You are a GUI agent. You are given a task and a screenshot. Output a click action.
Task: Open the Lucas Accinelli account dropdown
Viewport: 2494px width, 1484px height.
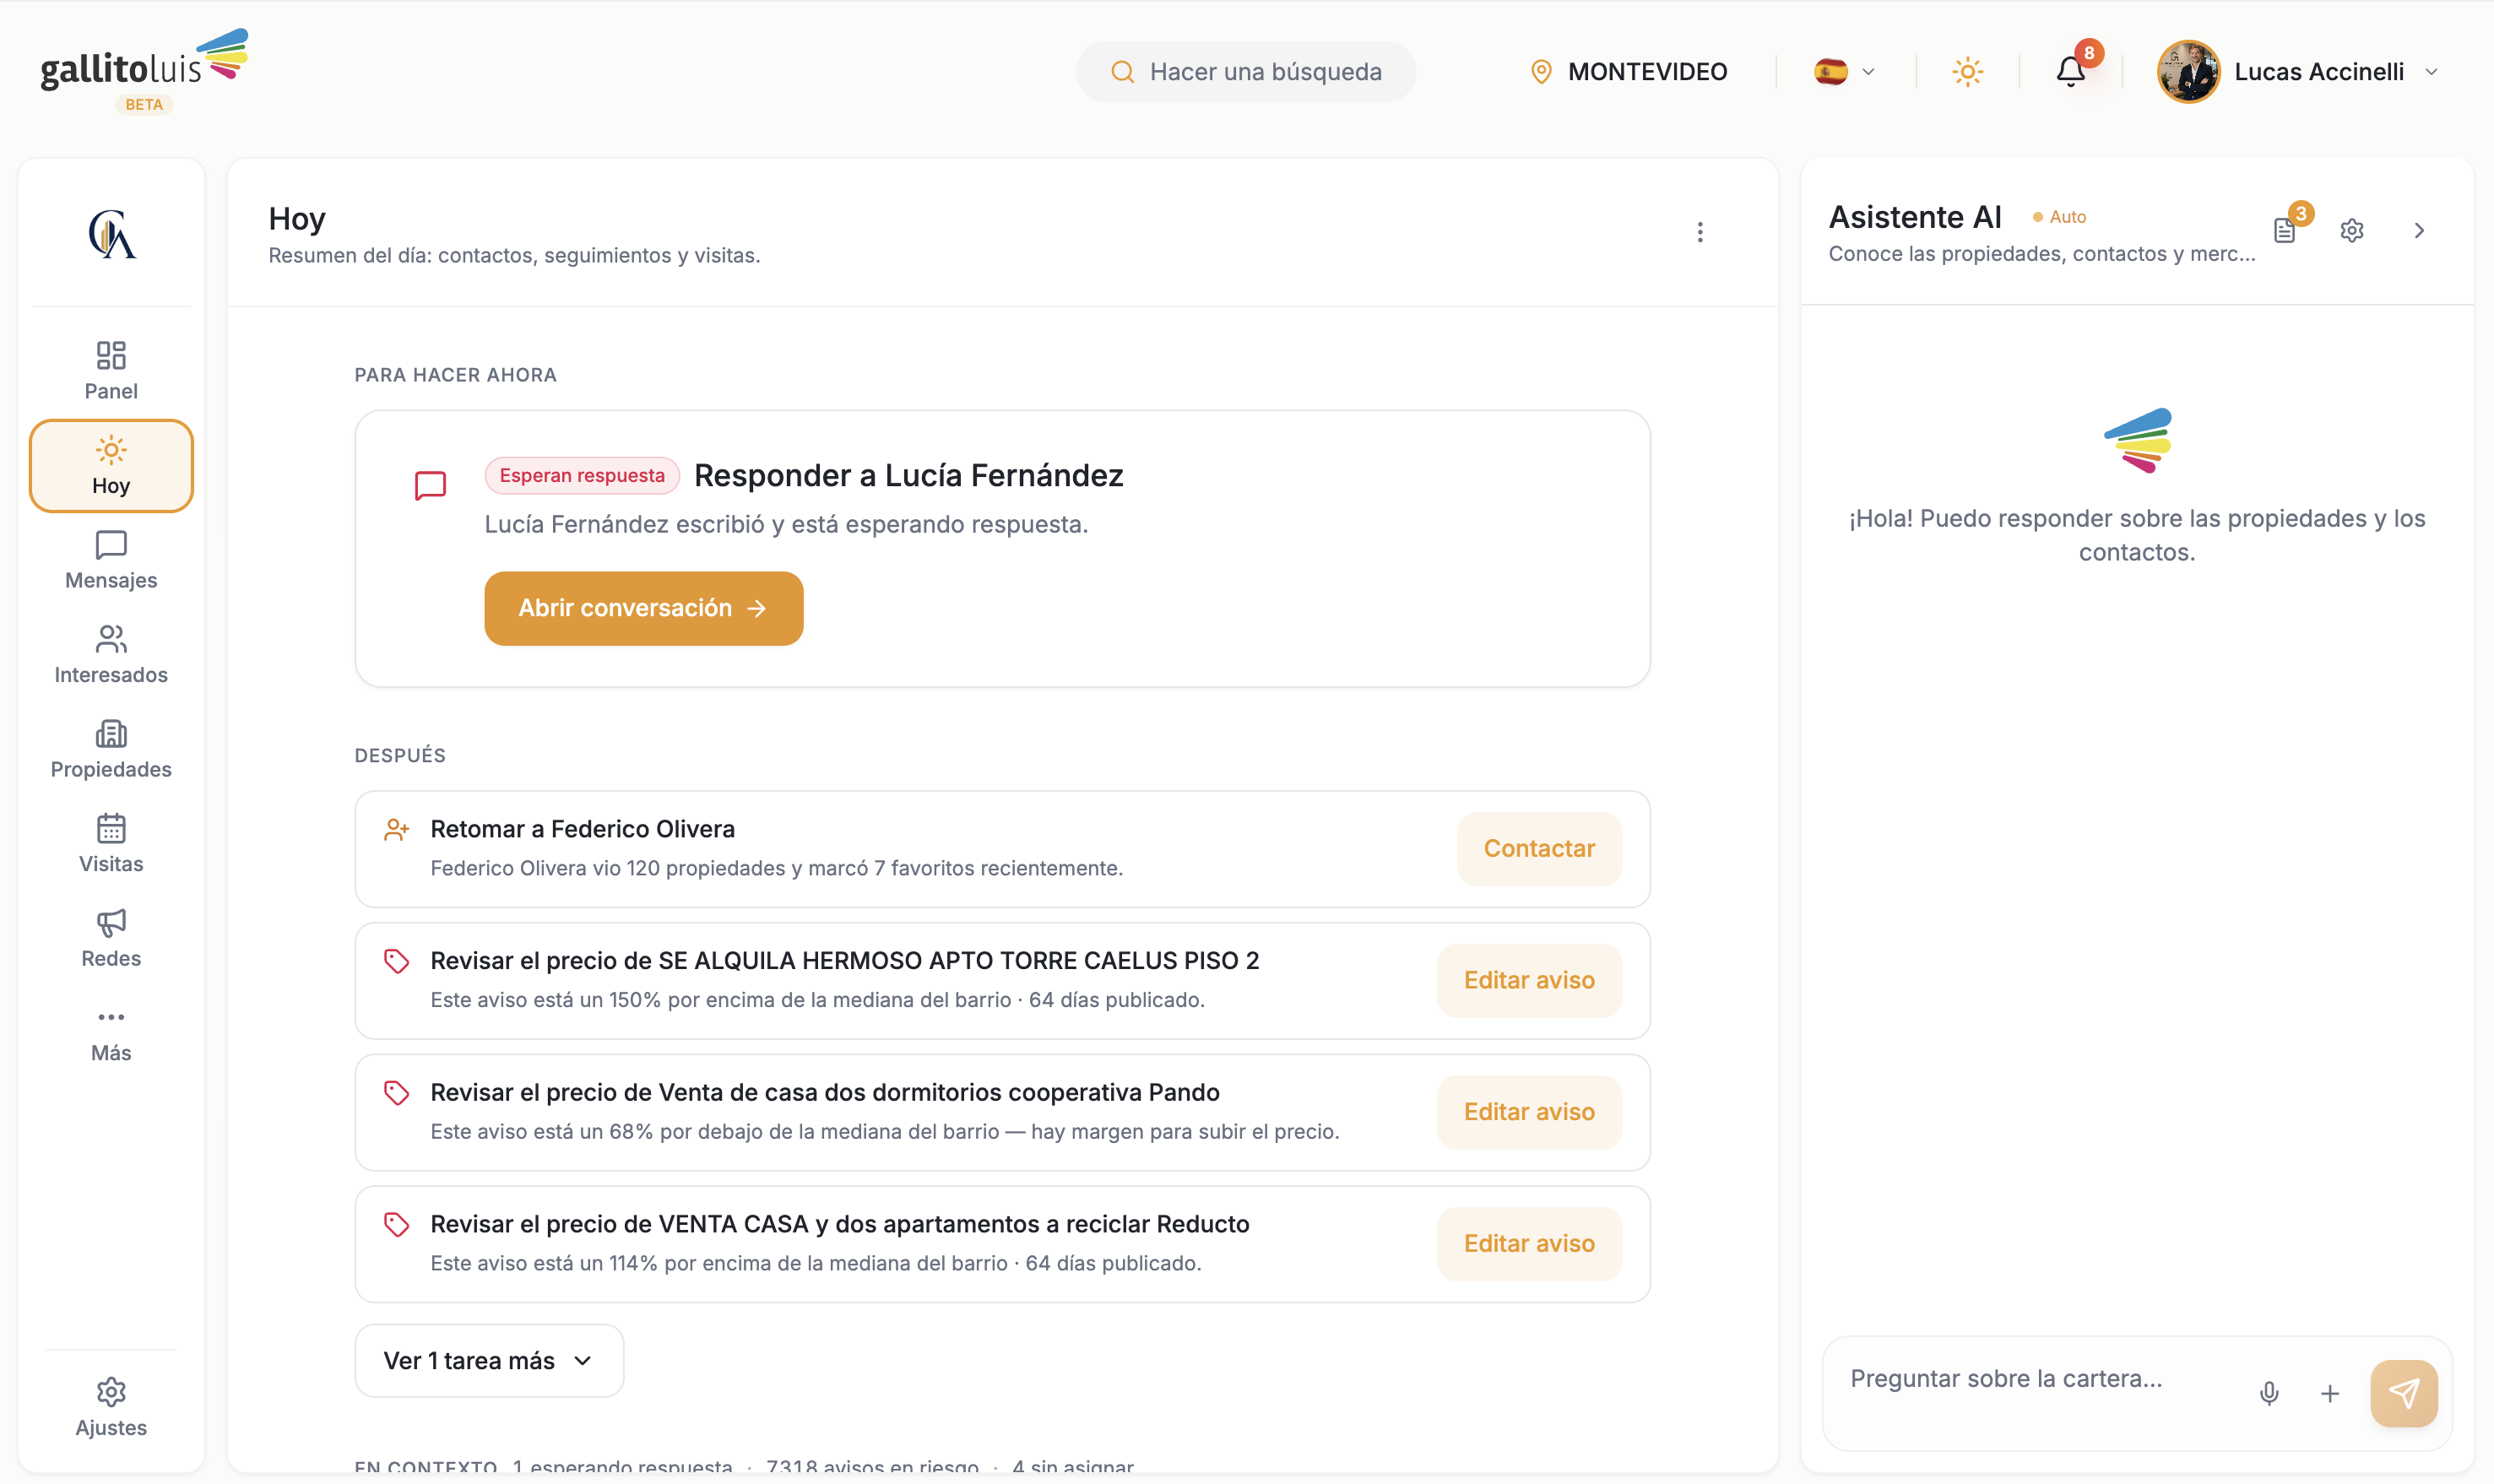pyautogui.click(x=2298, y=72)
